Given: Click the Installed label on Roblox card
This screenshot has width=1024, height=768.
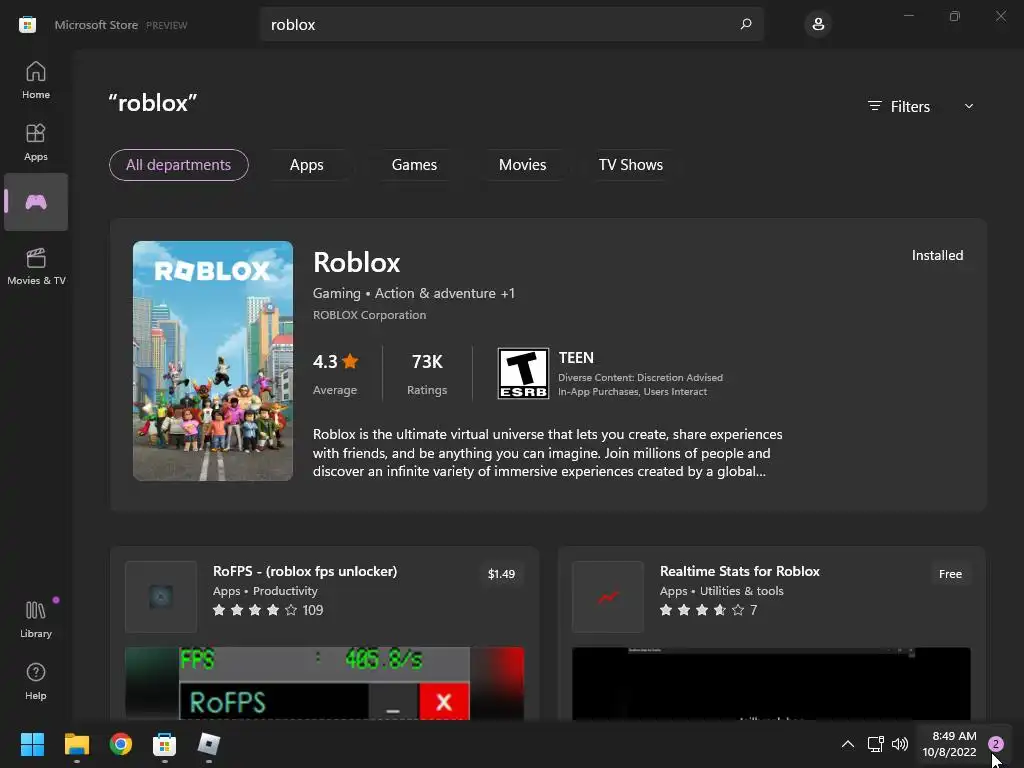Looking at the screenshot, I should click(937, 255).
